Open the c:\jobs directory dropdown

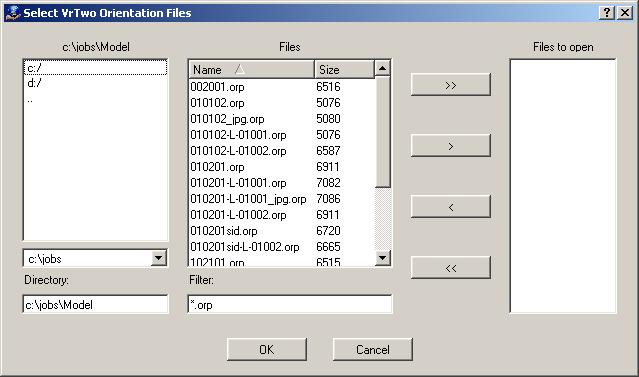pos(159,258)
